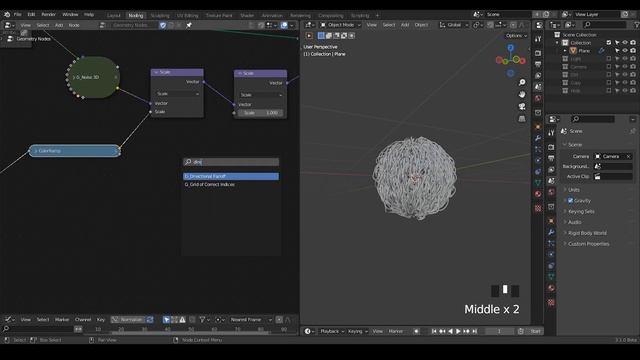
Task: Open the modifier wrench properties tab
Action: (551, 232)
